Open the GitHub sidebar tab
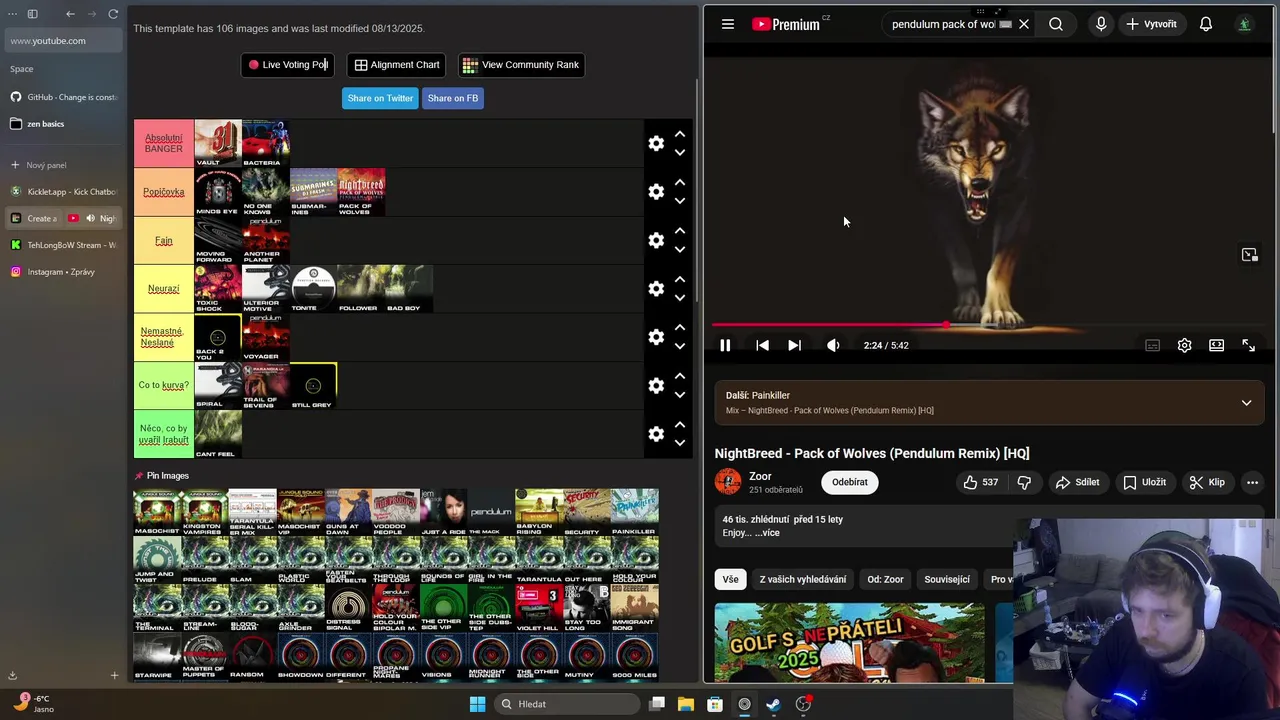1280x720 pixels. 64,97
